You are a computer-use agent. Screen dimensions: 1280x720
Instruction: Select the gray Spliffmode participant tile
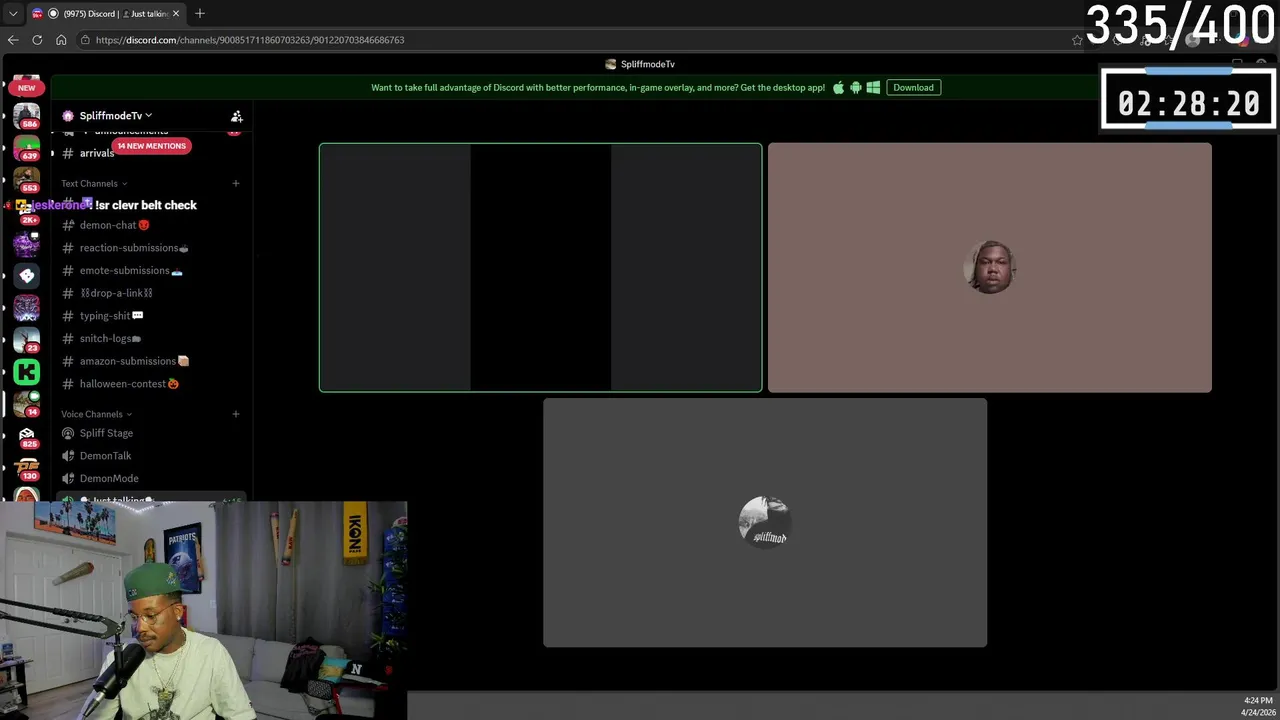(765, 522)
